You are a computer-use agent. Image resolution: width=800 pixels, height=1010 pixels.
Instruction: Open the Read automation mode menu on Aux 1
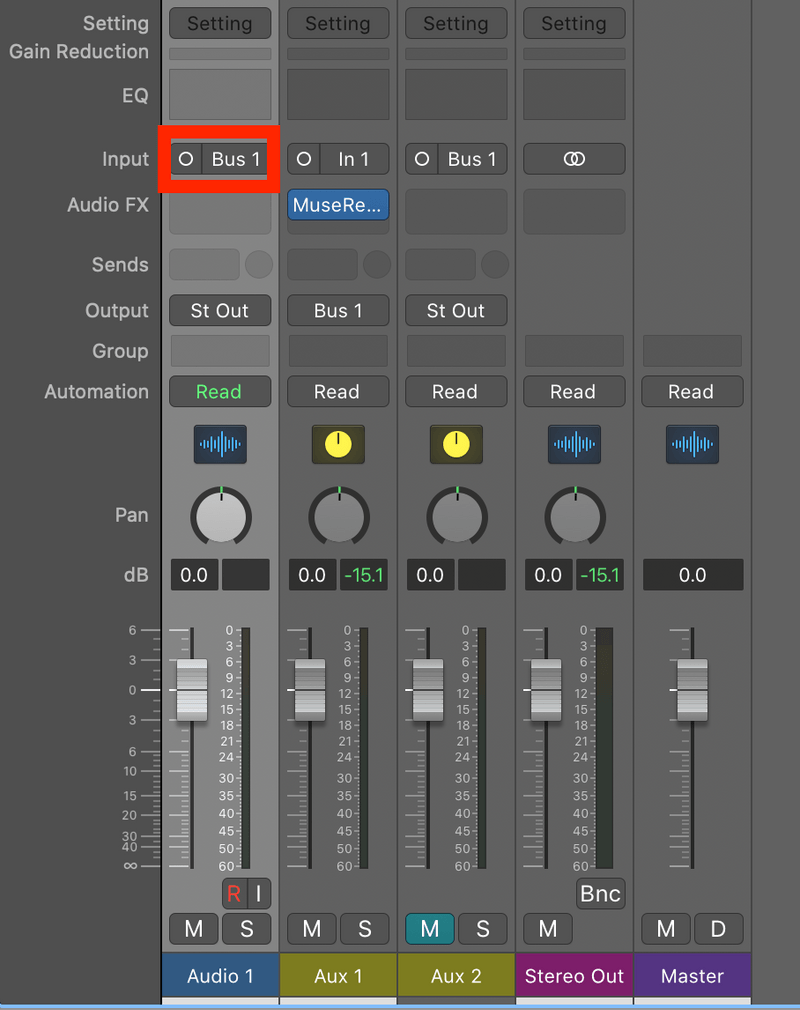tap(338, 391)
